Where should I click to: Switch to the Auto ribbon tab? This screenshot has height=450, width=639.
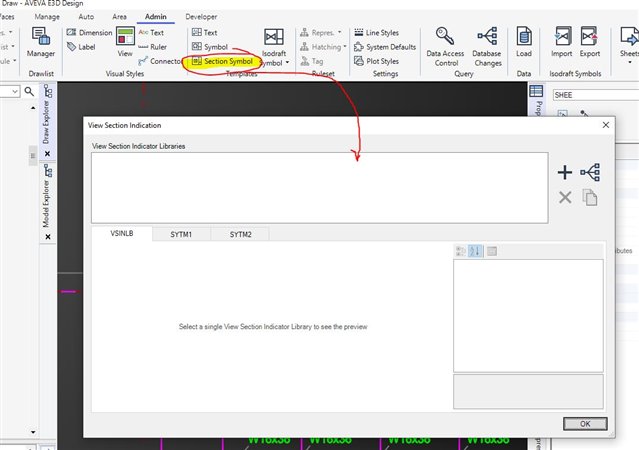coord(86,17)
